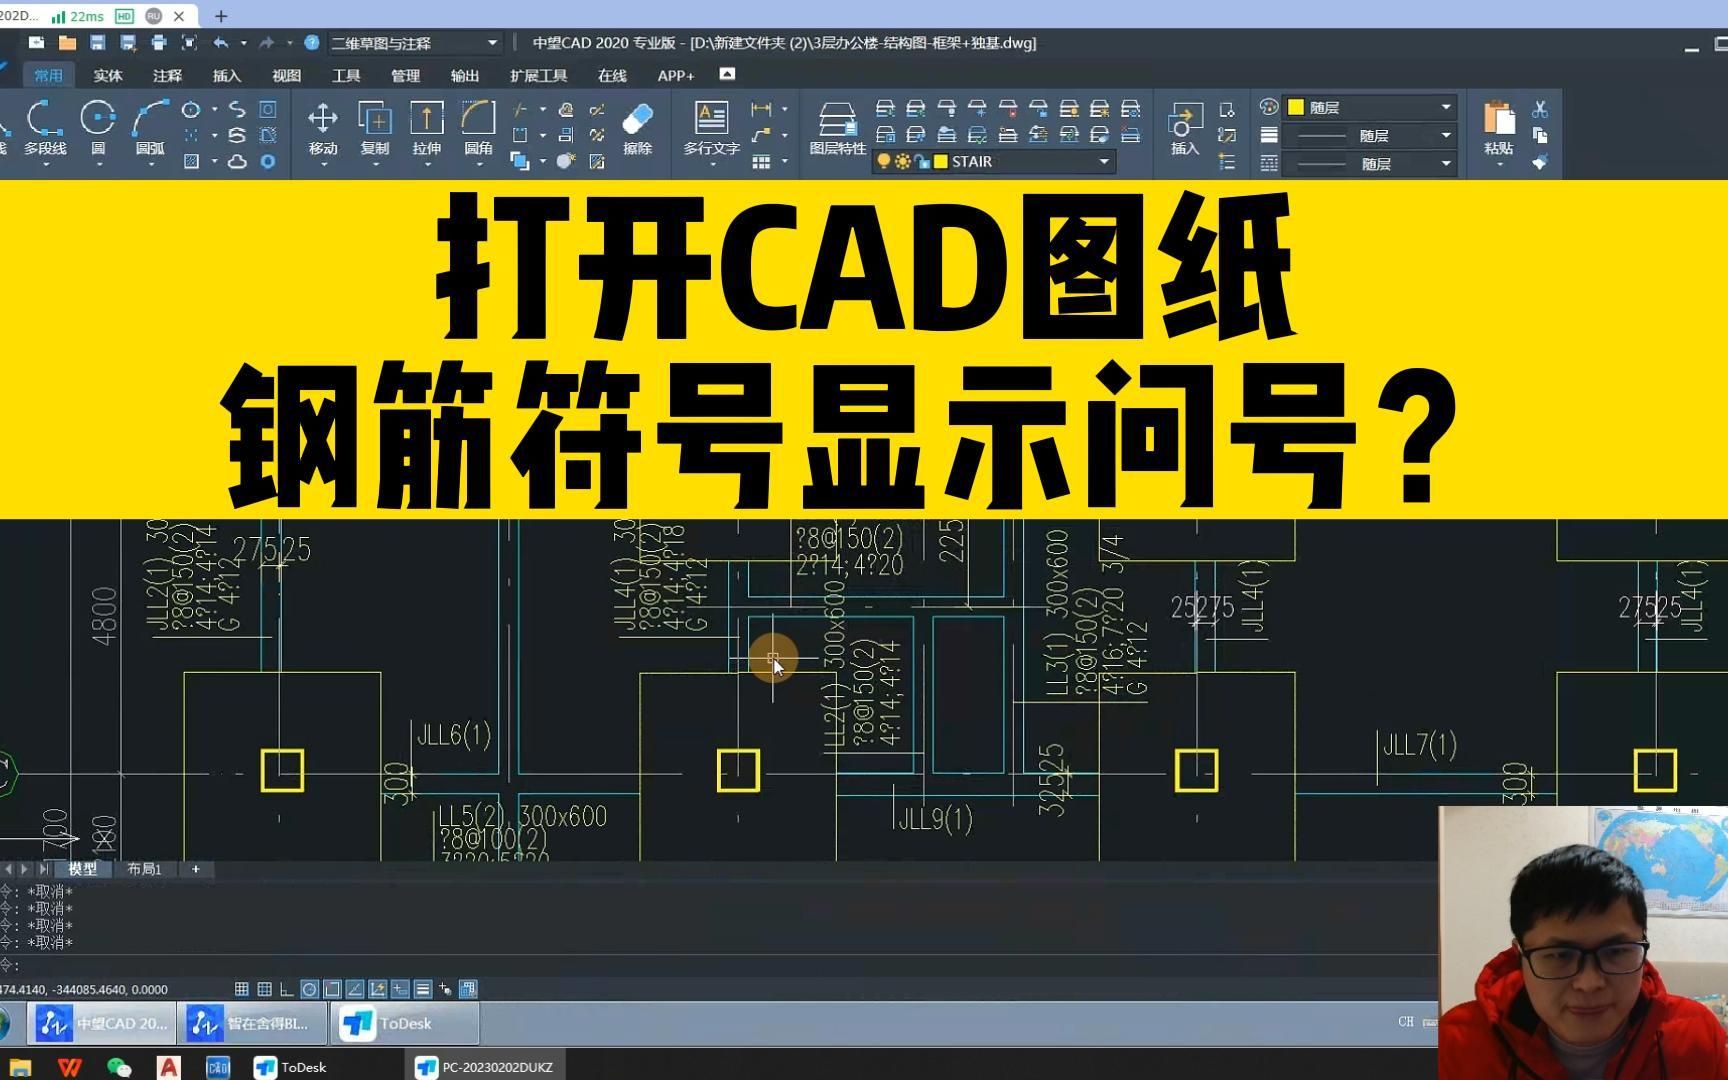This screenshot has width=1728, height=1080.
Task: Toggle the lock on the STAIR layer
Action: tap(923, 161)
